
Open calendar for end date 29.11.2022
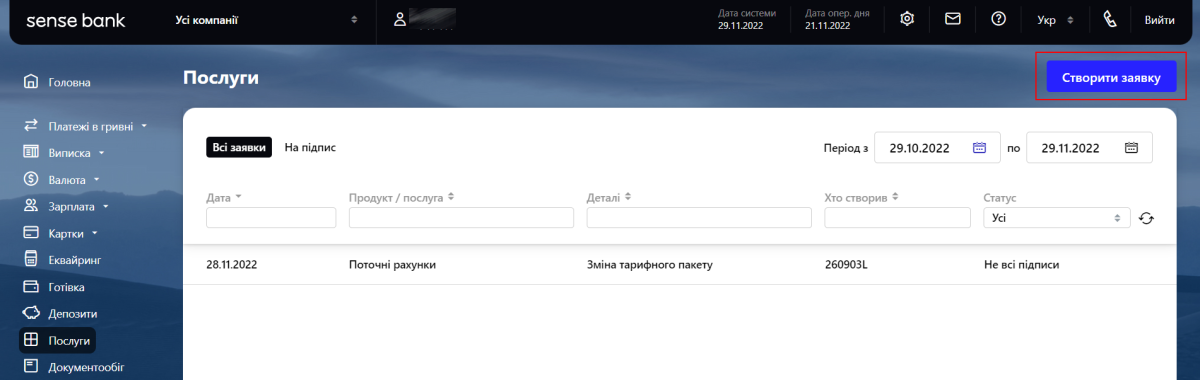click(x=1132, y=148)
